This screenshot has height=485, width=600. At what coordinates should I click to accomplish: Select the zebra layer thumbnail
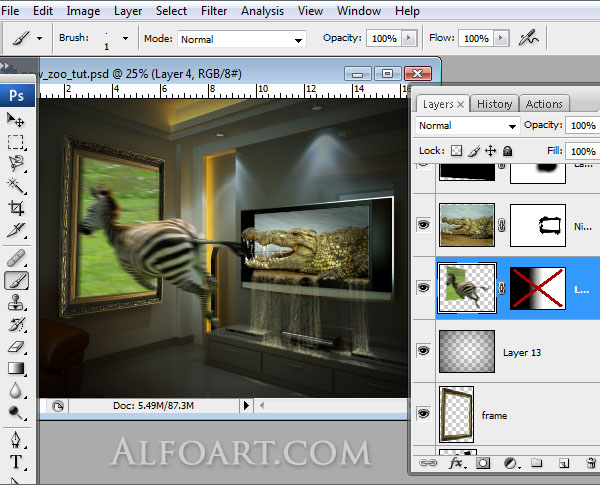tap(467, 288)
